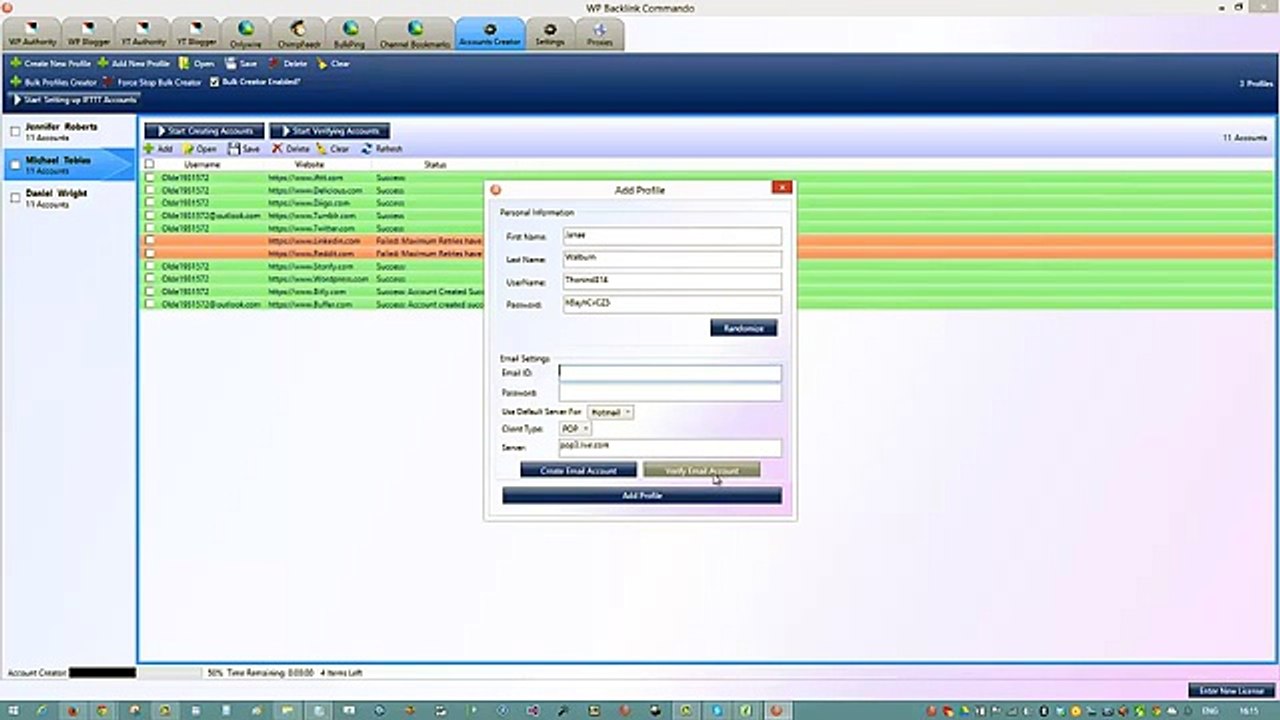Screen dimensions: 1280x720
Task: Open the Use Default Server For dropdown
Action: click(x=610, y=412)
